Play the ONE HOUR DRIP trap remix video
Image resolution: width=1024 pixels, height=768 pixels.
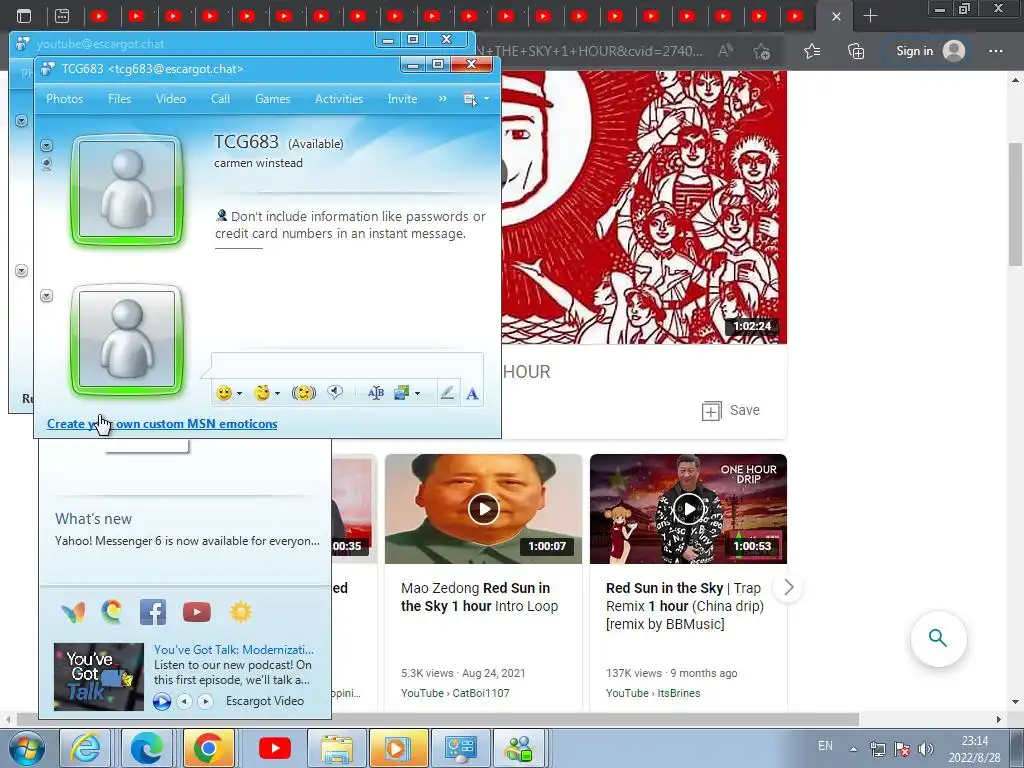pyautogui.click(x=688, y=509)
